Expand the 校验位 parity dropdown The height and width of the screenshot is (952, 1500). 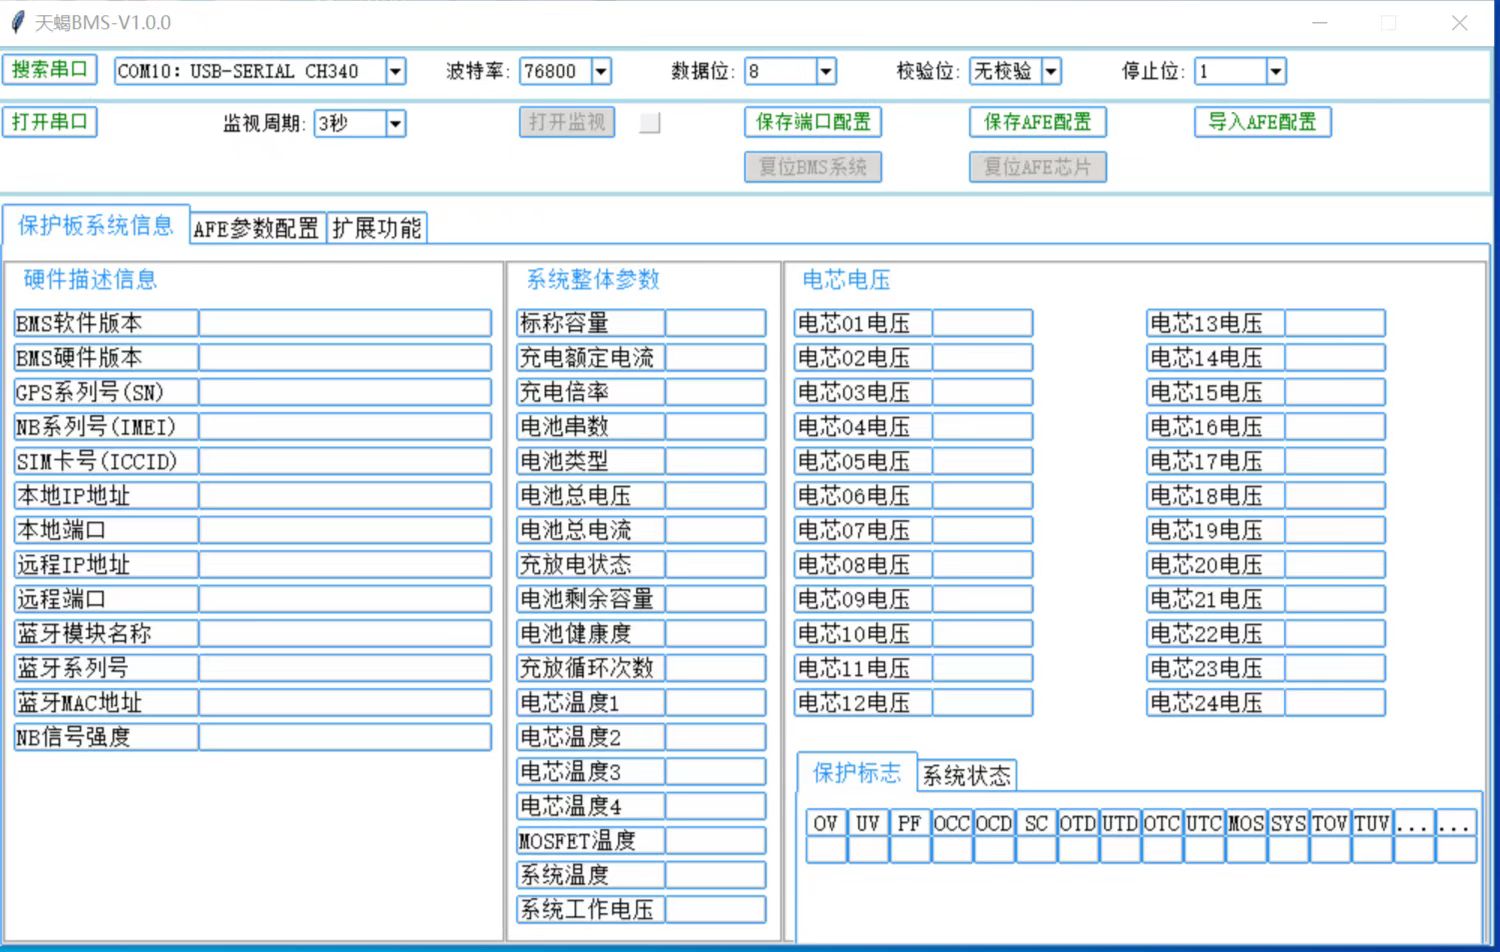[1050, 71]
